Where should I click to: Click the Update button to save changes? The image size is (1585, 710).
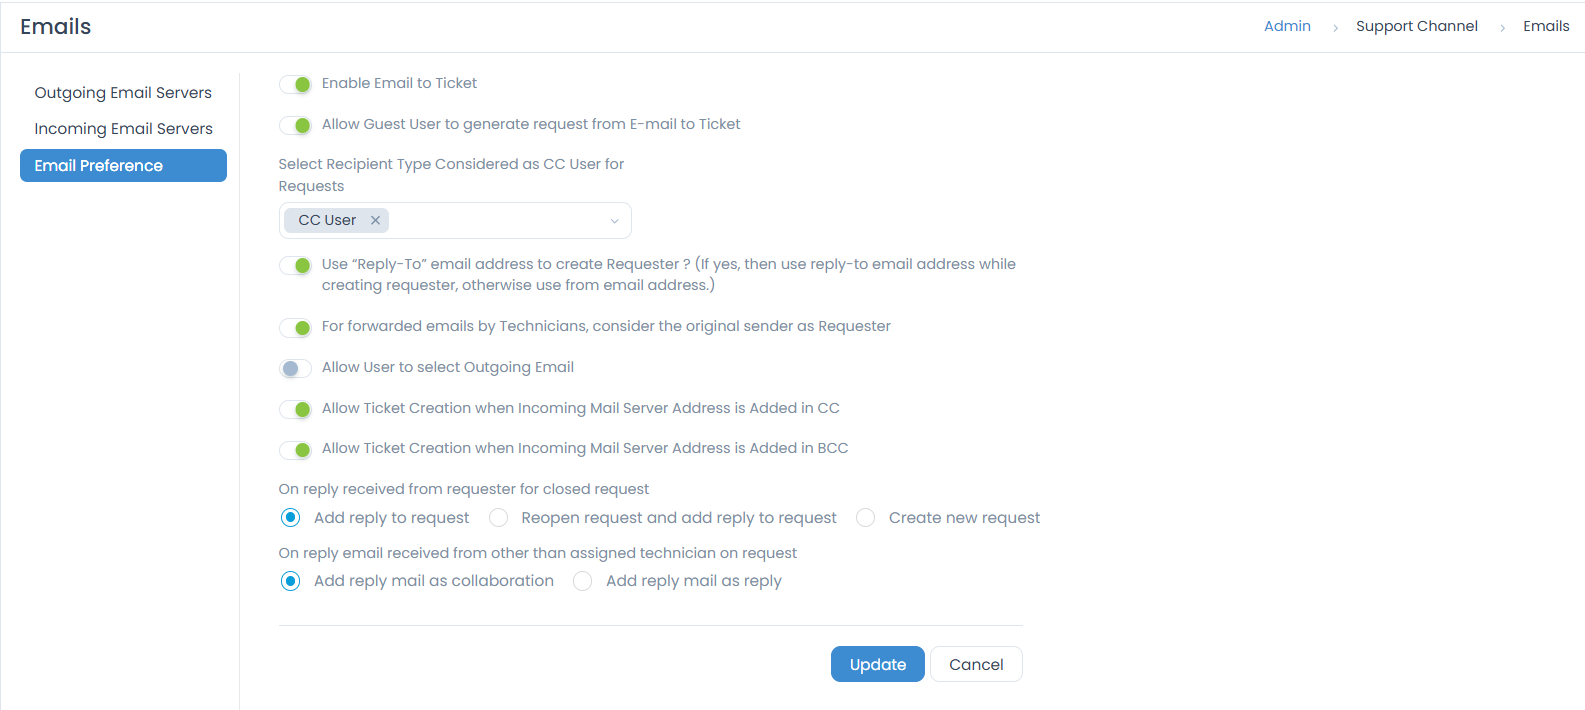point(877,663)
